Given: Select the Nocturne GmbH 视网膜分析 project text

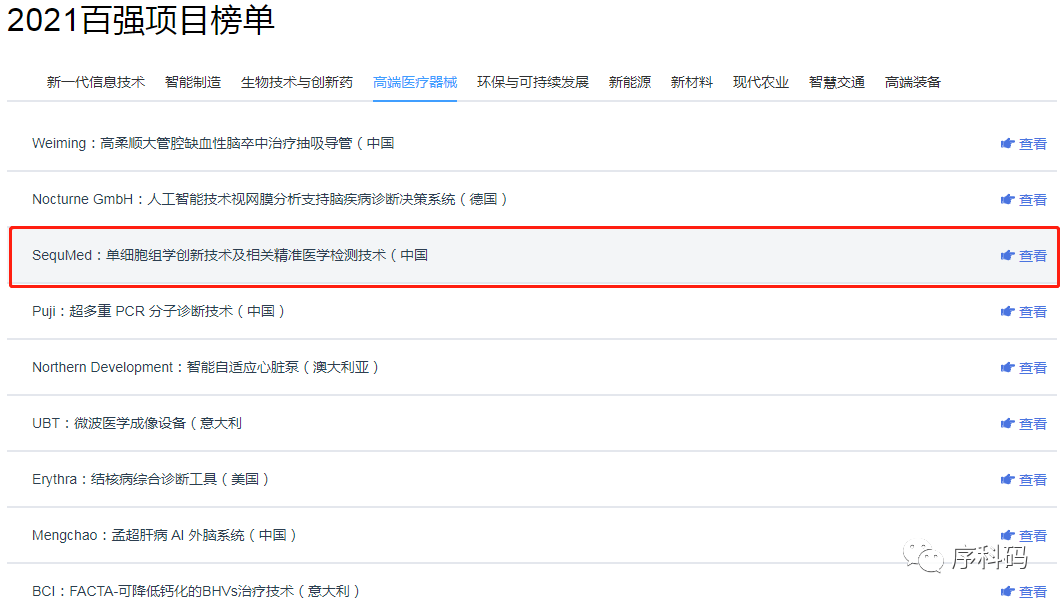Looking at the screenshot, I should coord(269,199).
